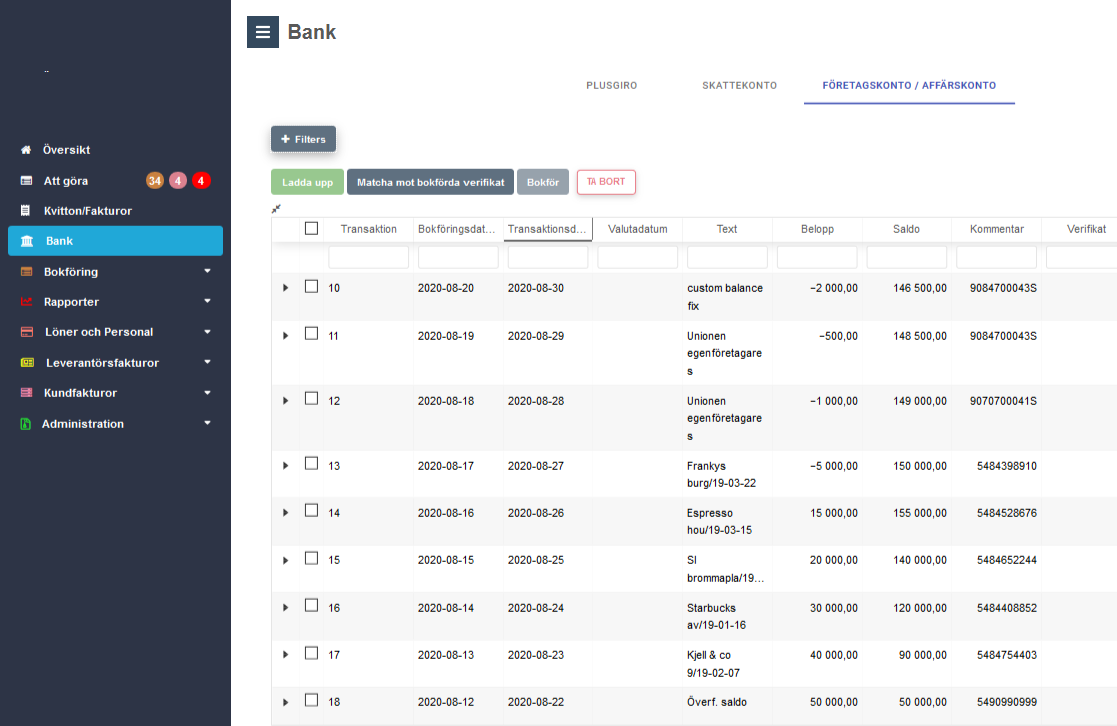Expand the row for transaction 13
The image size is (1117, 726).
tap(285, 465)
